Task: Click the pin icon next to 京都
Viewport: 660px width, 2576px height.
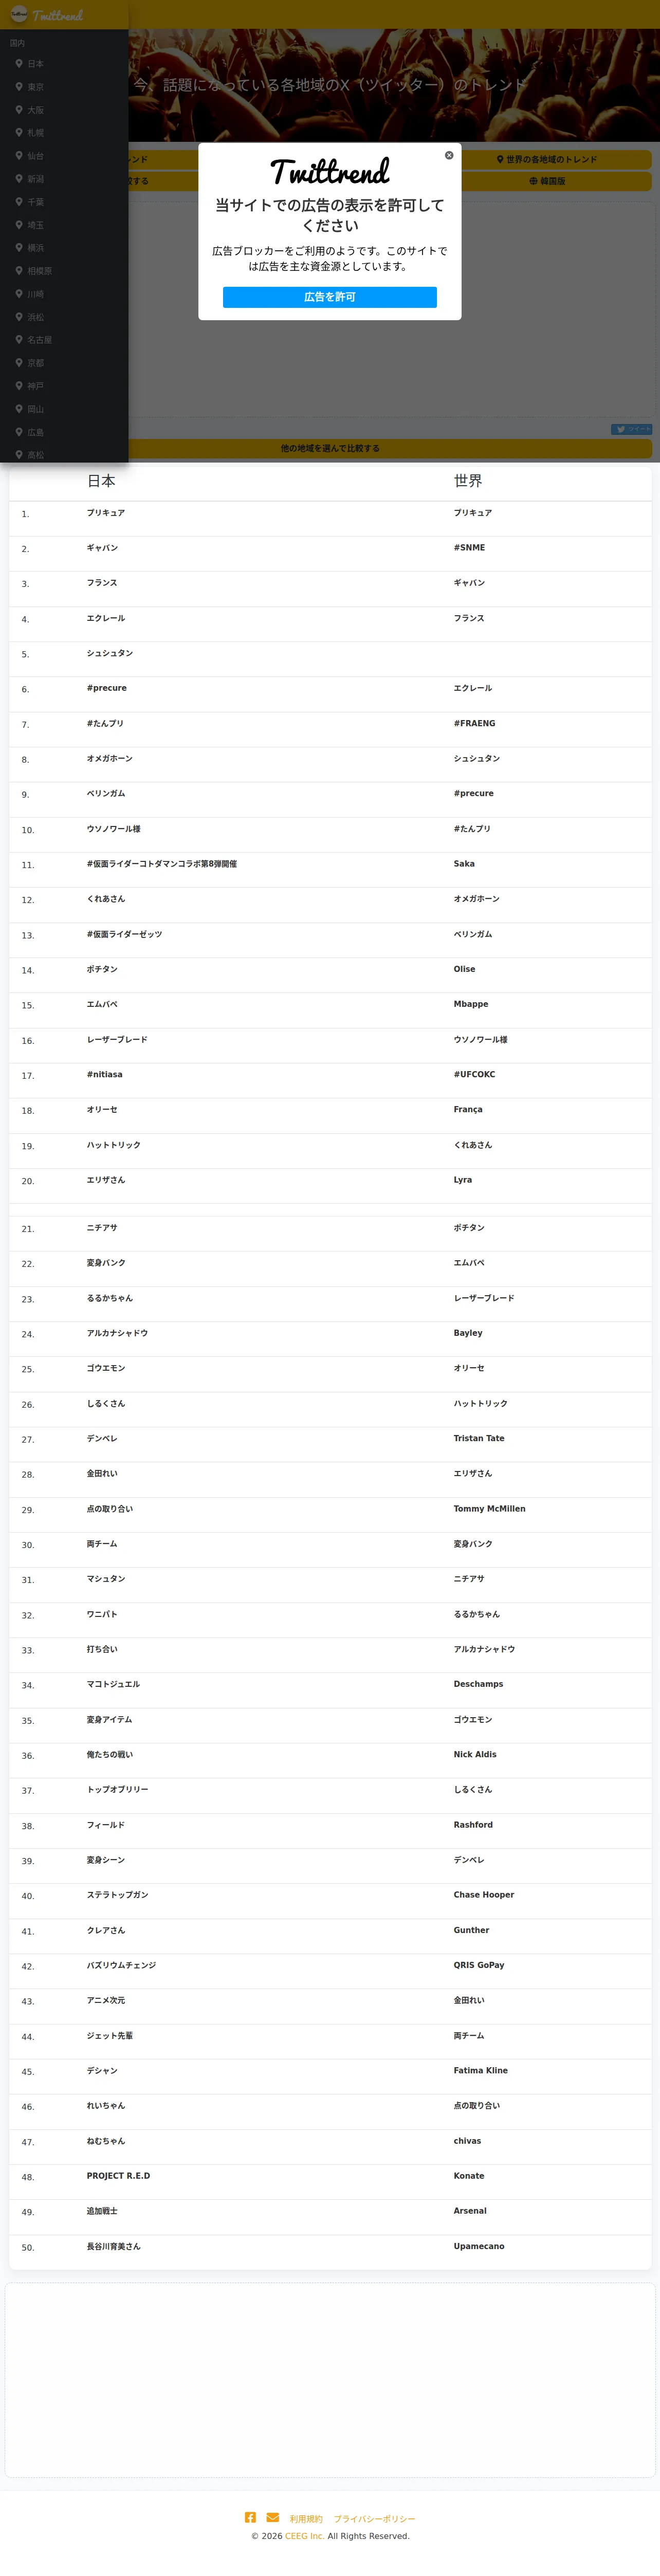Action: click(19, 363)
